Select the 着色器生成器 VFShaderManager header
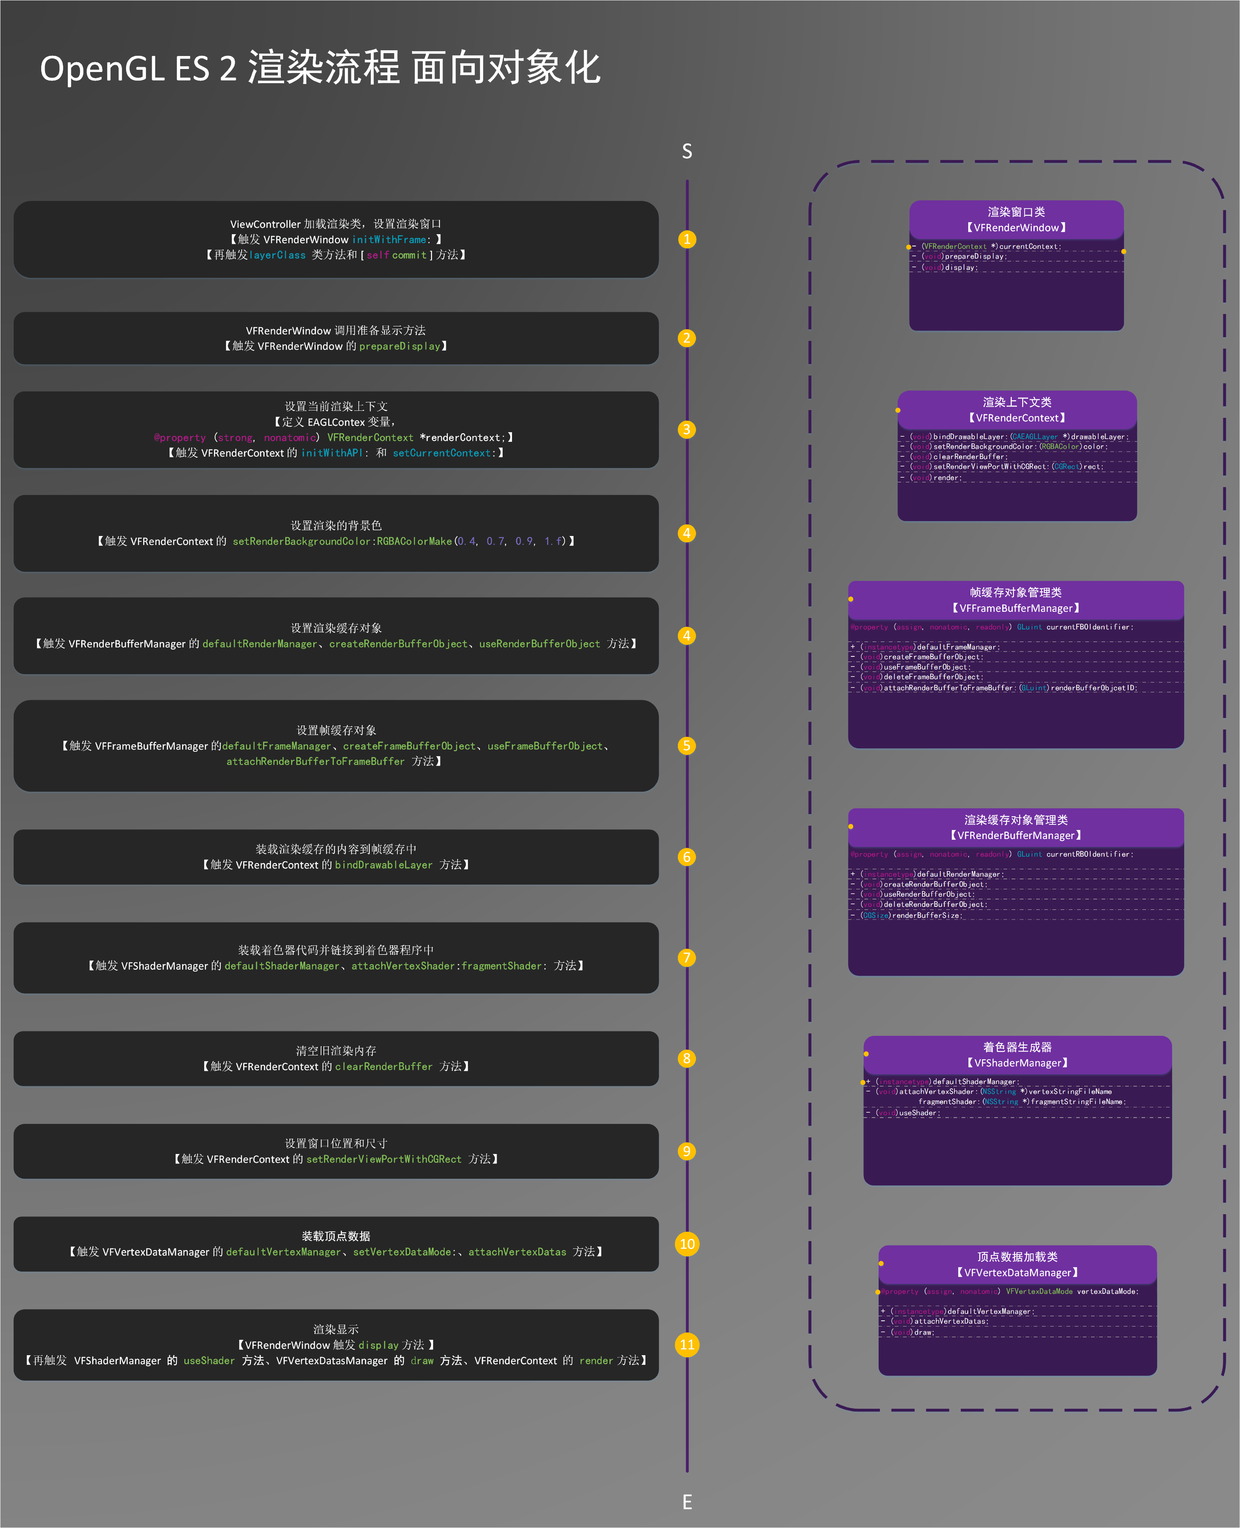Image resolution: width=1240 pixels, height=1528 pixels. pyautogui.click(x=1018, y=1055)
